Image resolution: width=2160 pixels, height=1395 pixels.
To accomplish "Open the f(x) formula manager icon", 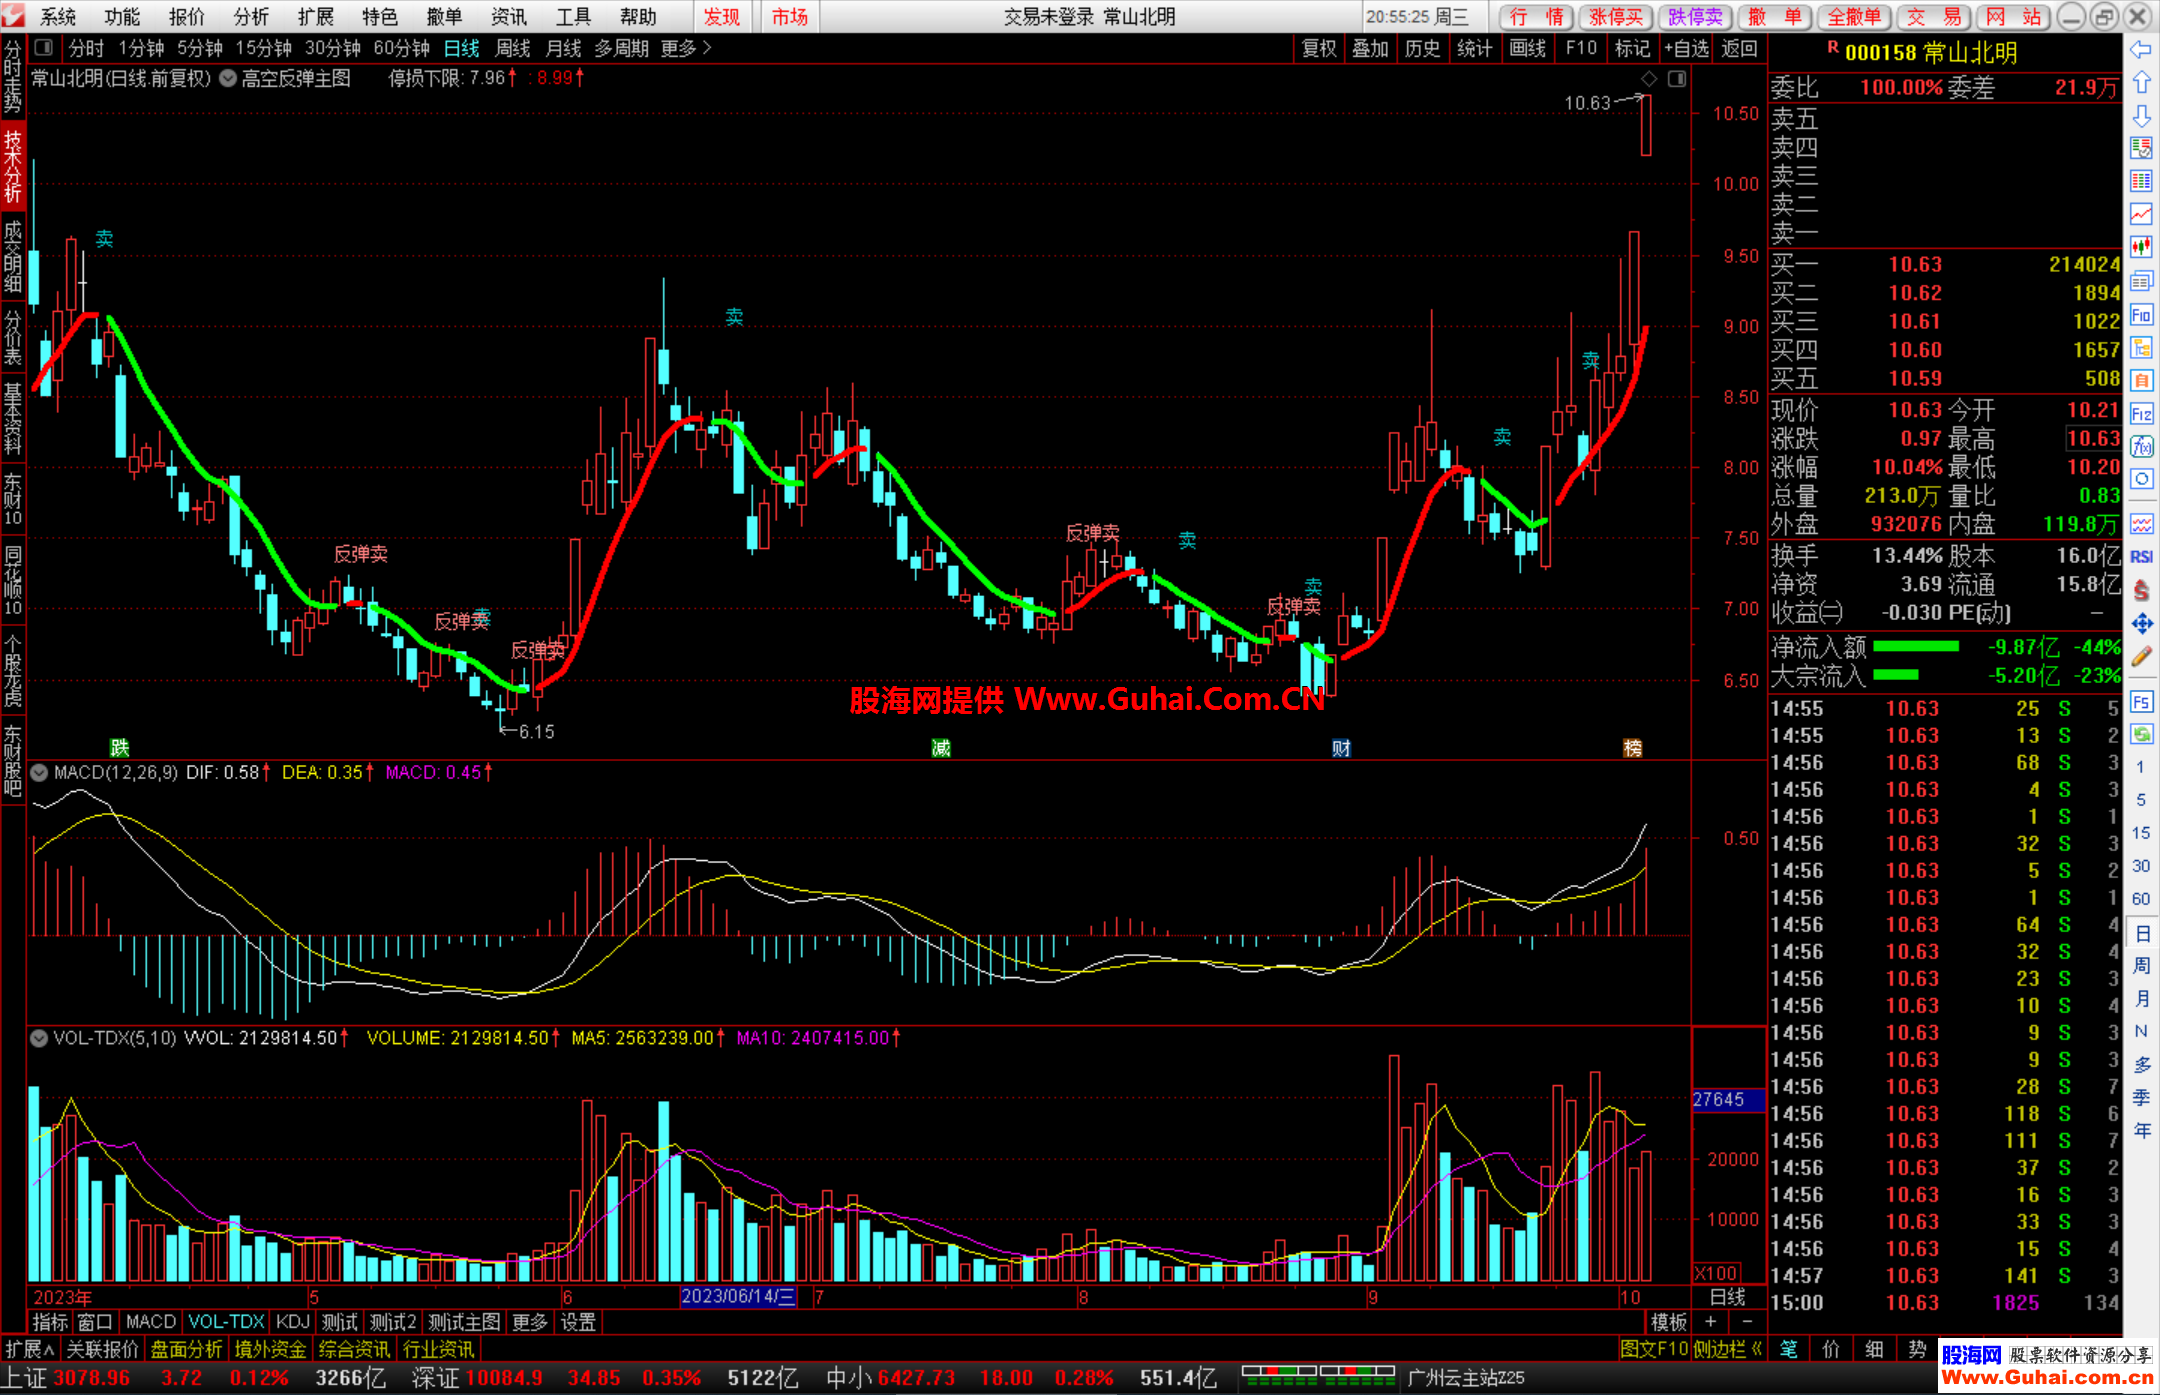I will tap(2141, 446).
